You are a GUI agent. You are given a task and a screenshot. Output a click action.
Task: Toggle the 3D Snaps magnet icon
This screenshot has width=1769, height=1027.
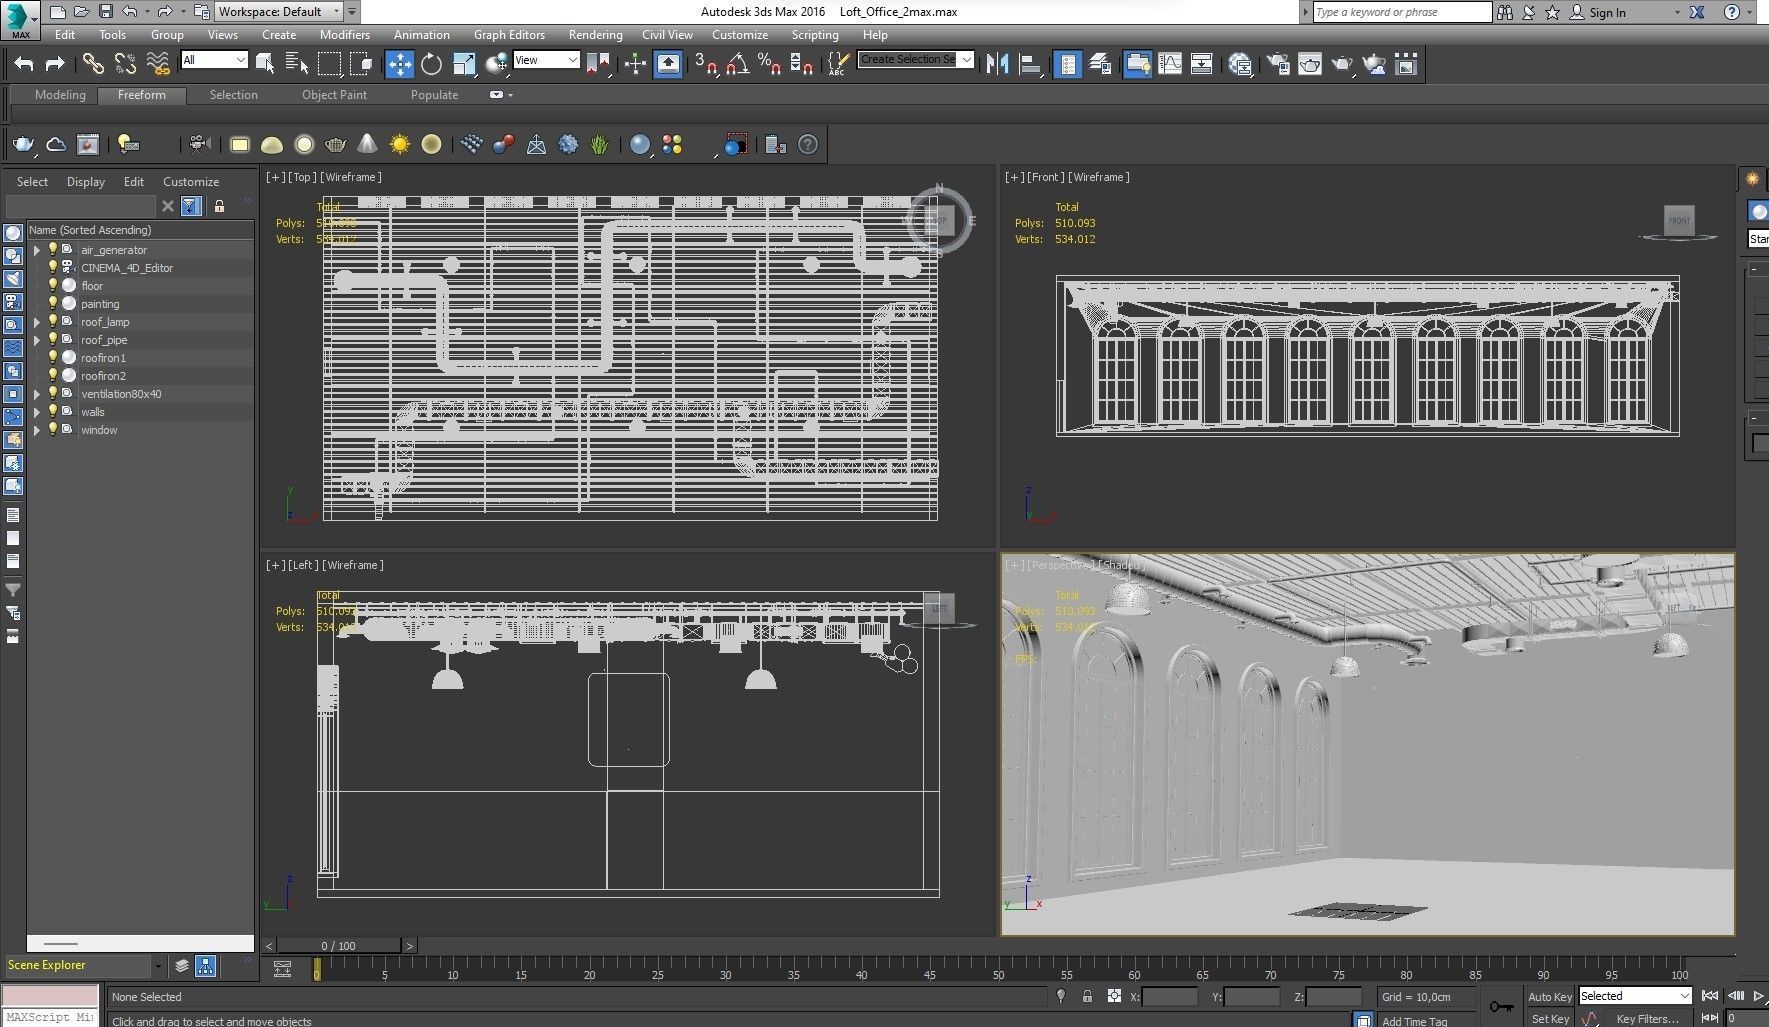[706, 64]
